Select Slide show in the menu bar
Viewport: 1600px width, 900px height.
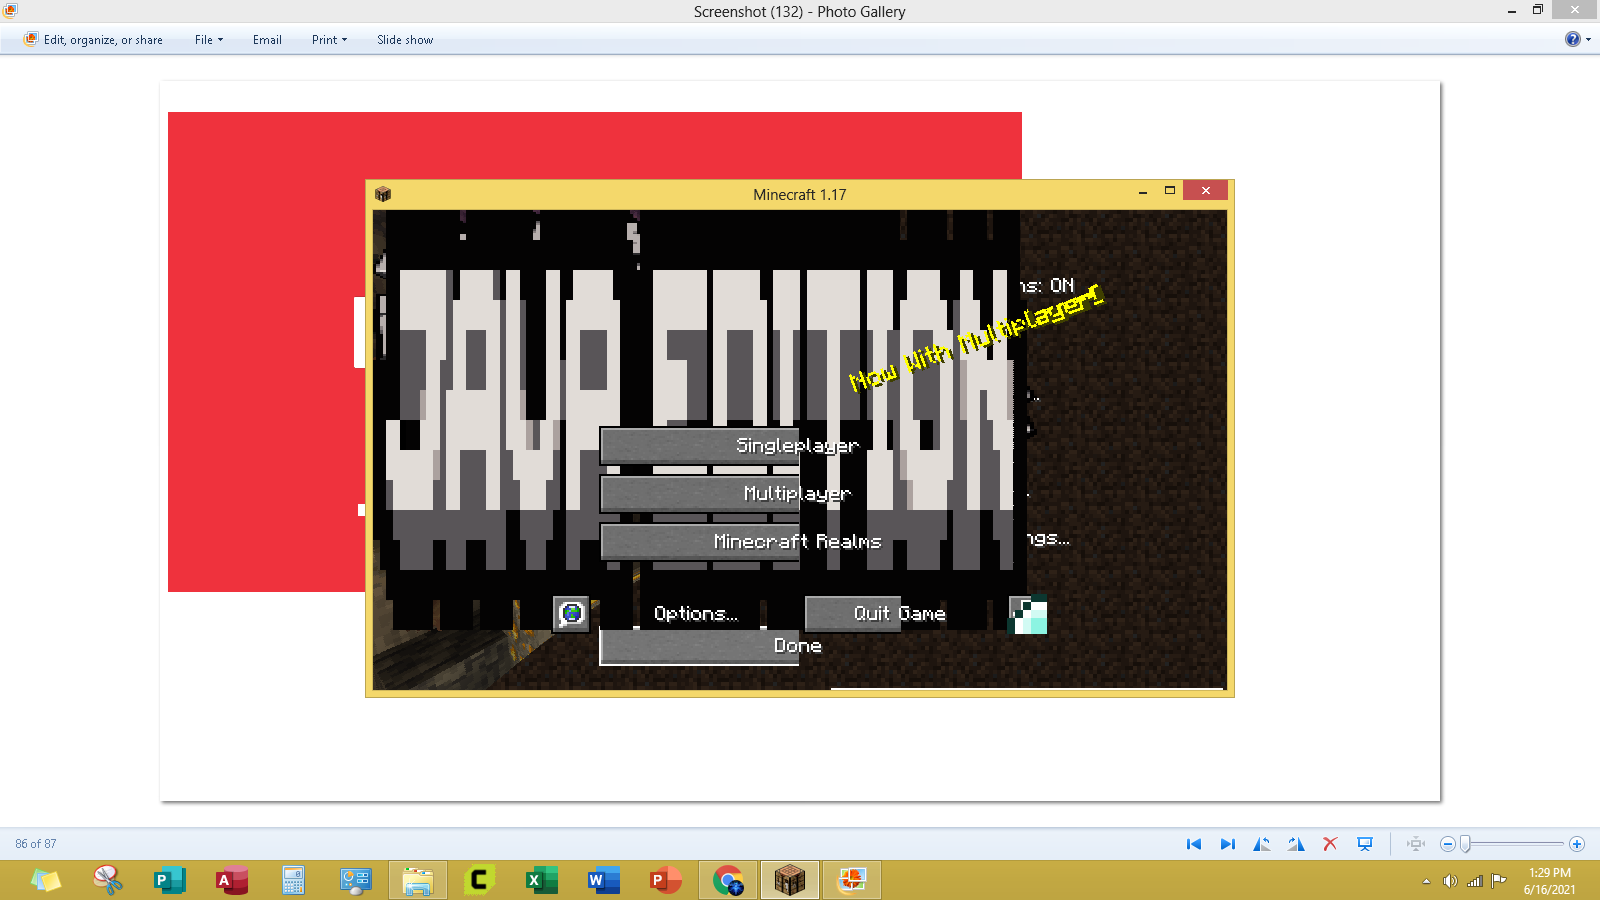tap(405, 40)
